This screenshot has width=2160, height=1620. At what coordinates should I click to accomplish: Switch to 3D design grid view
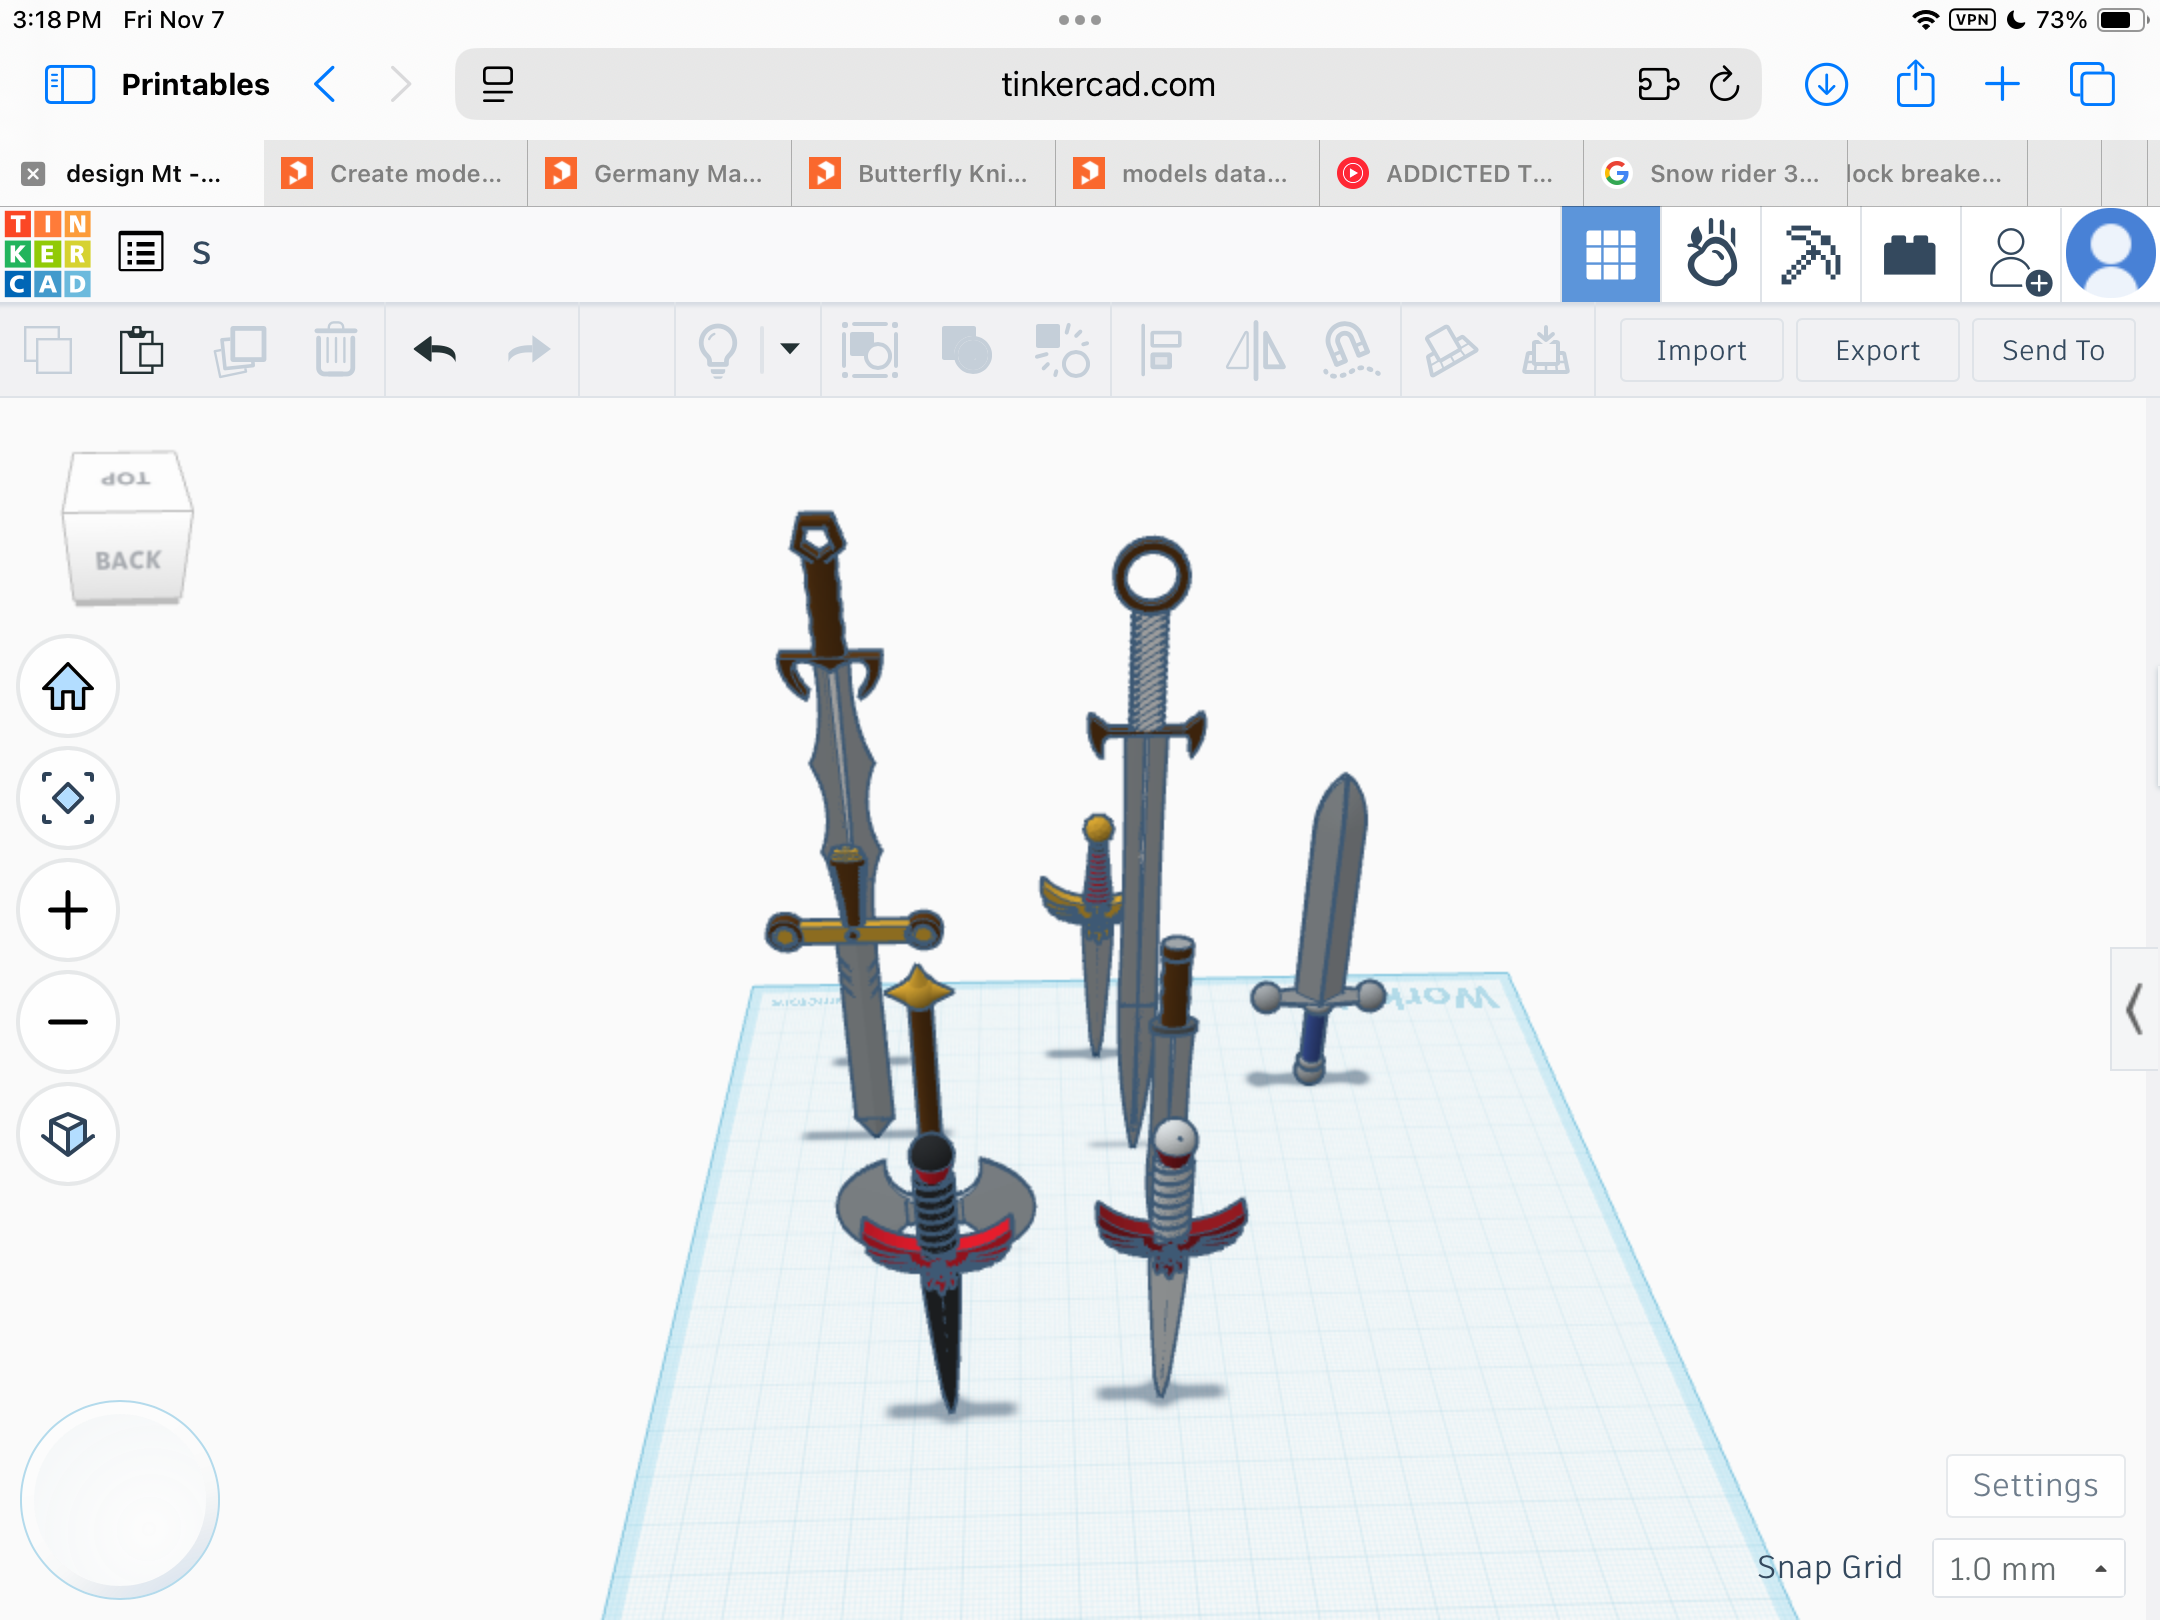coord(1610,254)
